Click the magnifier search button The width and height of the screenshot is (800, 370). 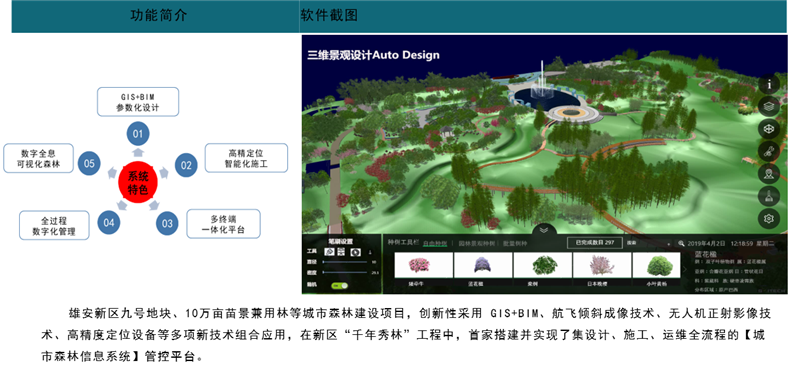pos(681,244)
